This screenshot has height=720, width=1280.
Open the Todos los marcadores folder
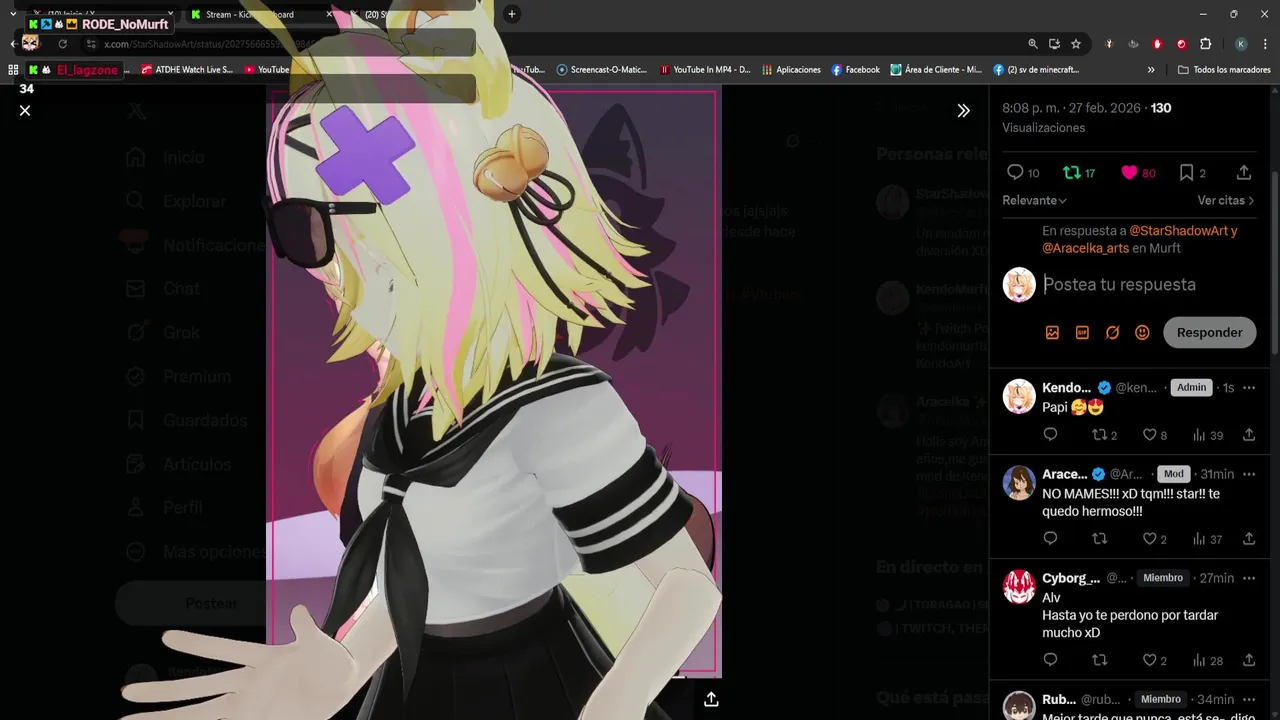(1224, 70)
